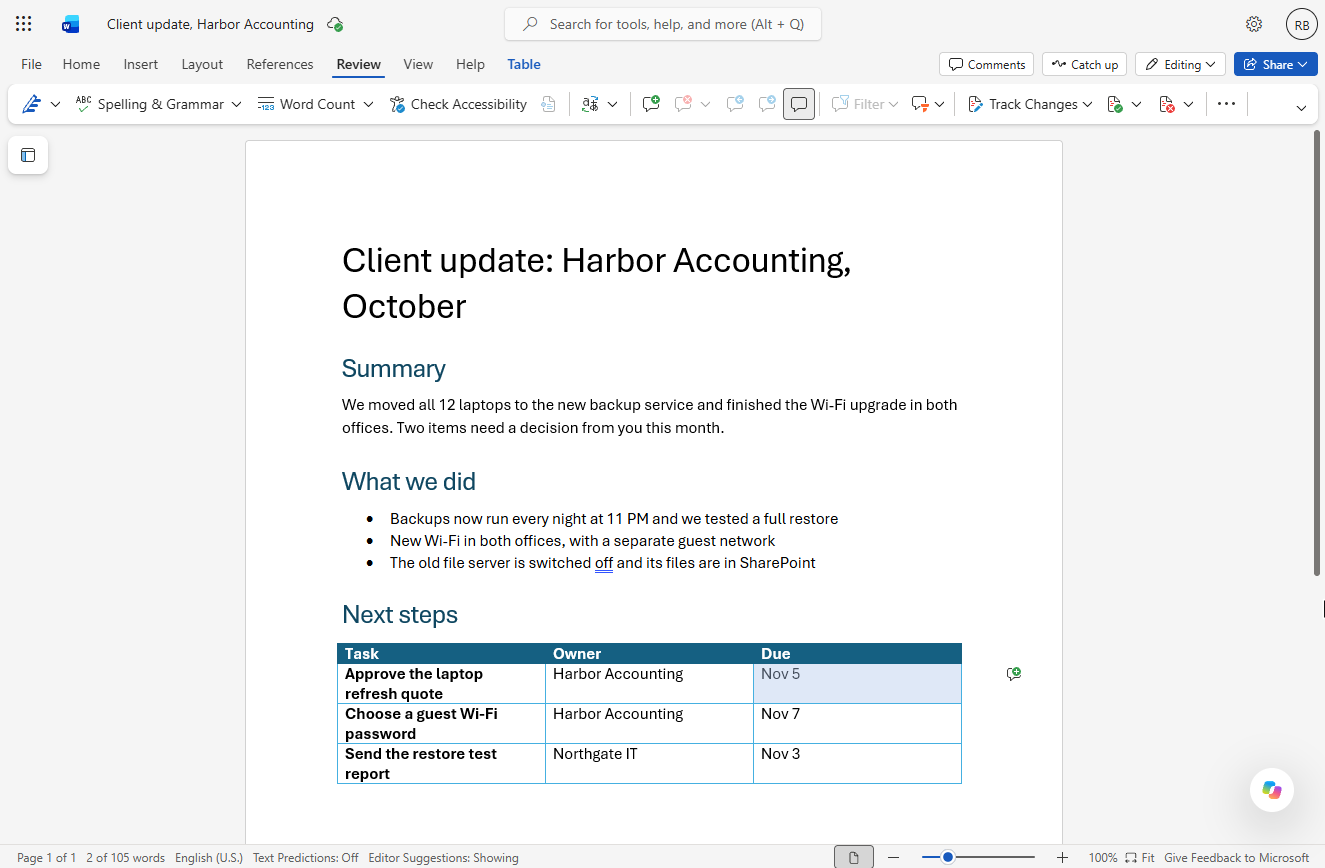Screen dimensions: 1325x868
Task: Run Check Accessibility
Action: click(458, 104)
